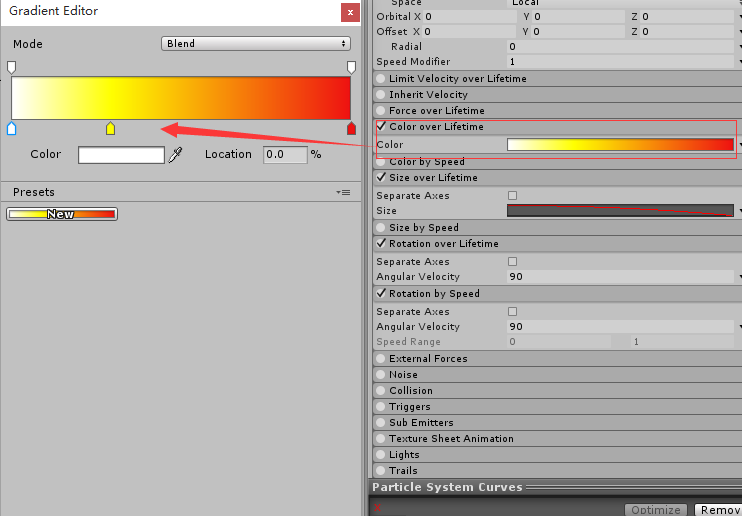Open the Color over Lifetime gradient field
Viewport: 742px width, 516px height.
click(x=620, y=145)
